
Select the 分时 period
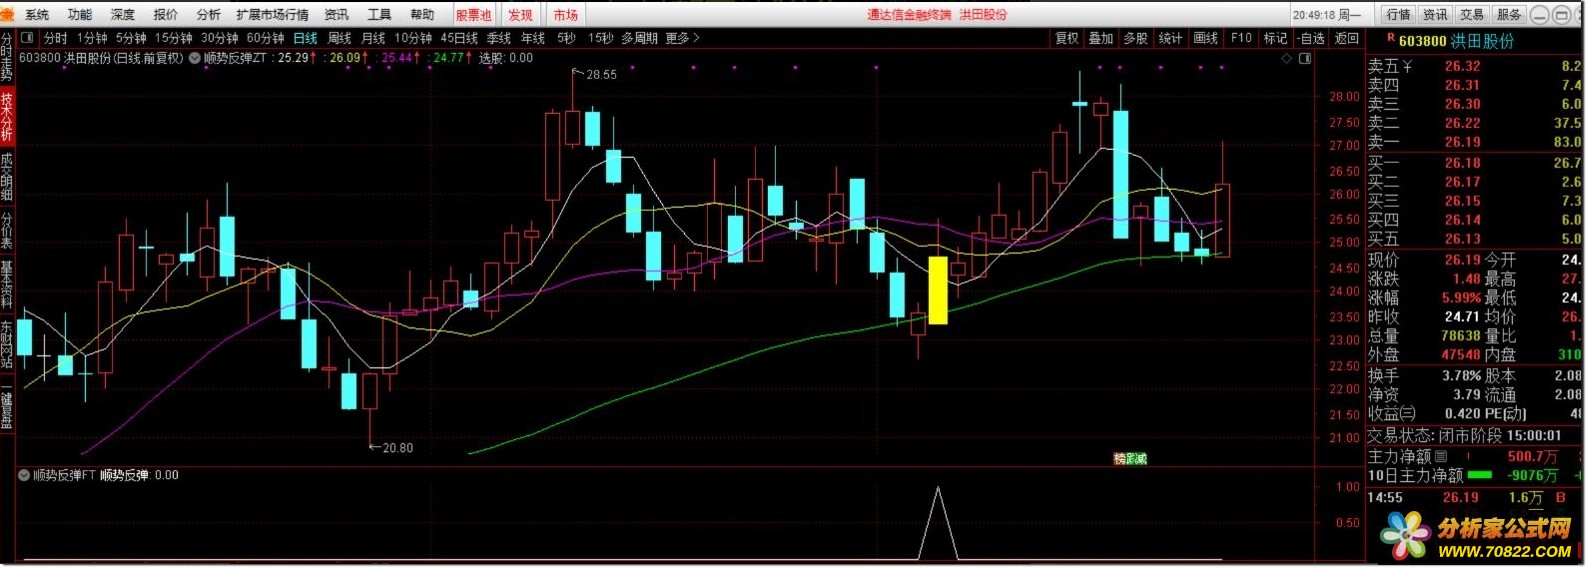(56, 38)
